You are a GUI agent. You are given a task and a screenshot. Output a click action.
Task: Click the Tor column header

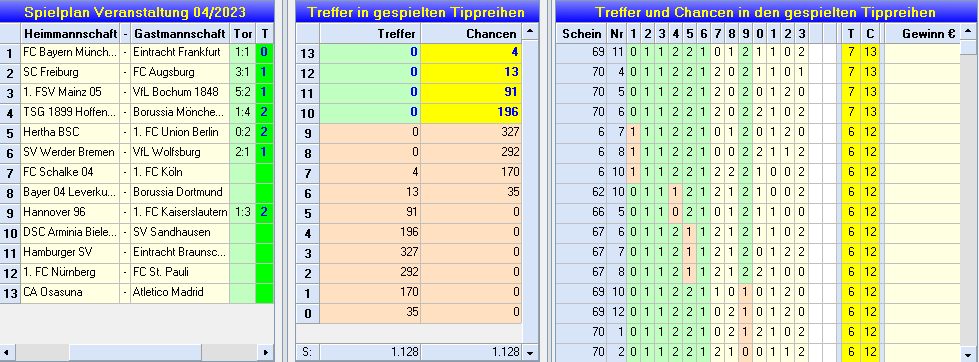(243, 33)
